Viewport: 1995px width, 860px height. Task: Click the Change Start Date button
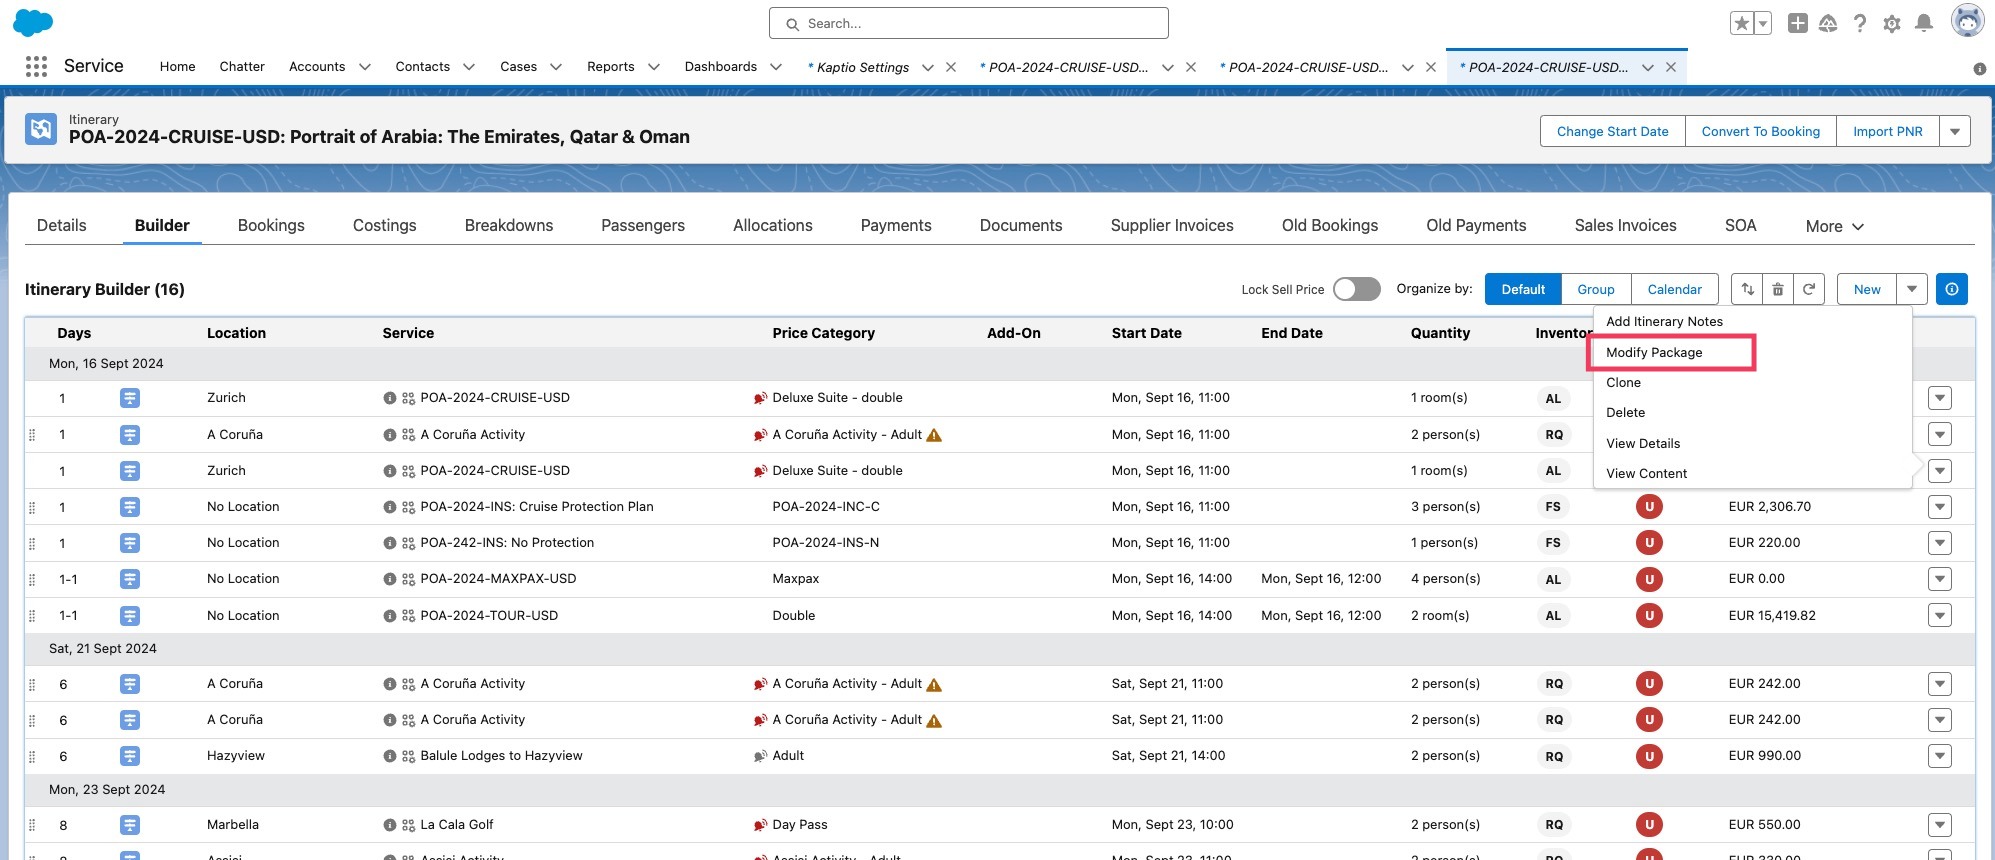(1612, 131)
